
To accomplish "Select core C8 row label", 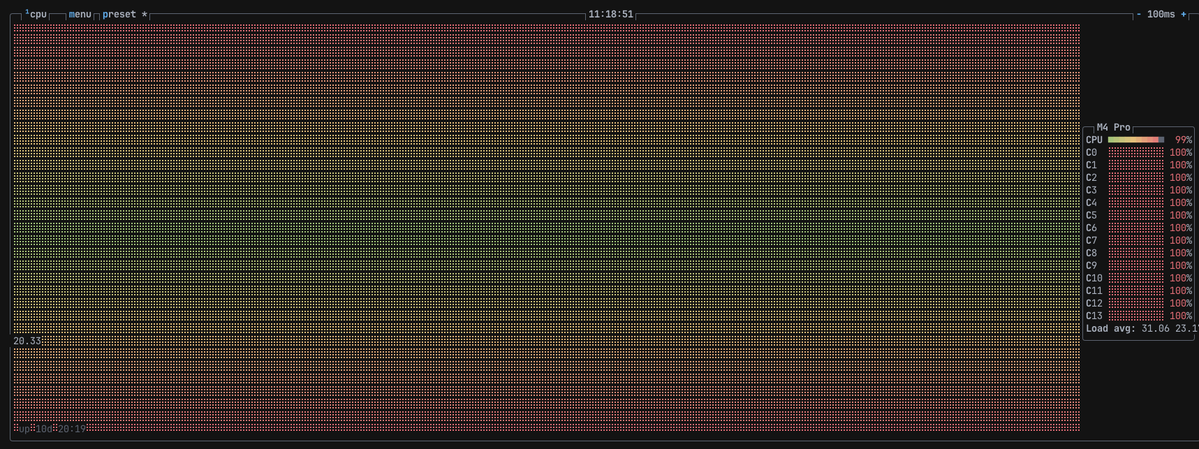I will coord(1091,253).
